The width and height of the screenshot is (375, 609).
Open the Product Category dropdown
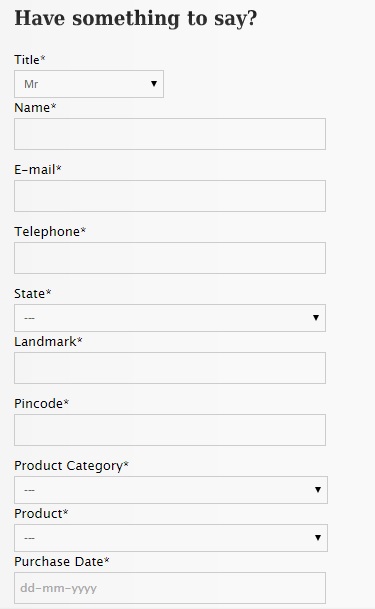(x=171, y=490)
